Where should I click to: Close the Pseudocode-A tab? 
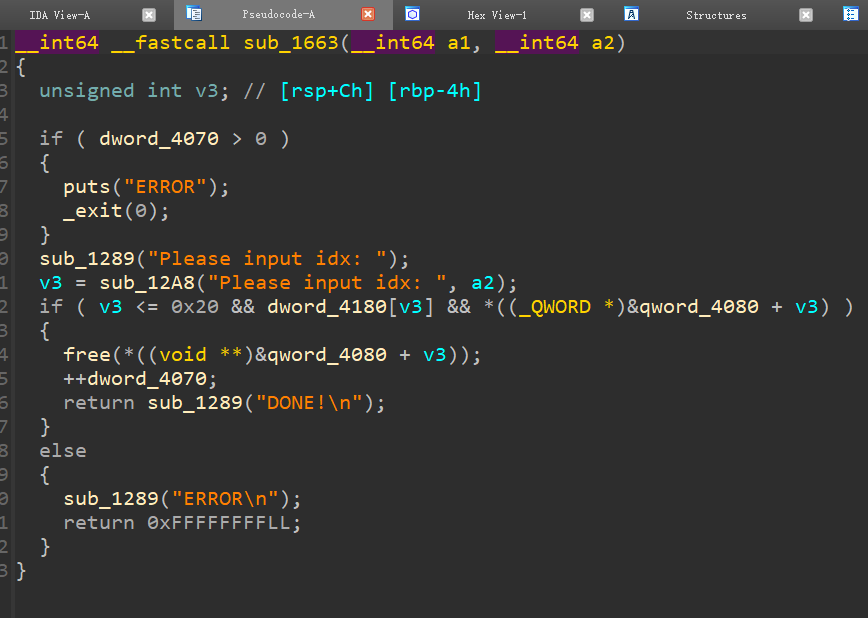click(x=368, y=15)
